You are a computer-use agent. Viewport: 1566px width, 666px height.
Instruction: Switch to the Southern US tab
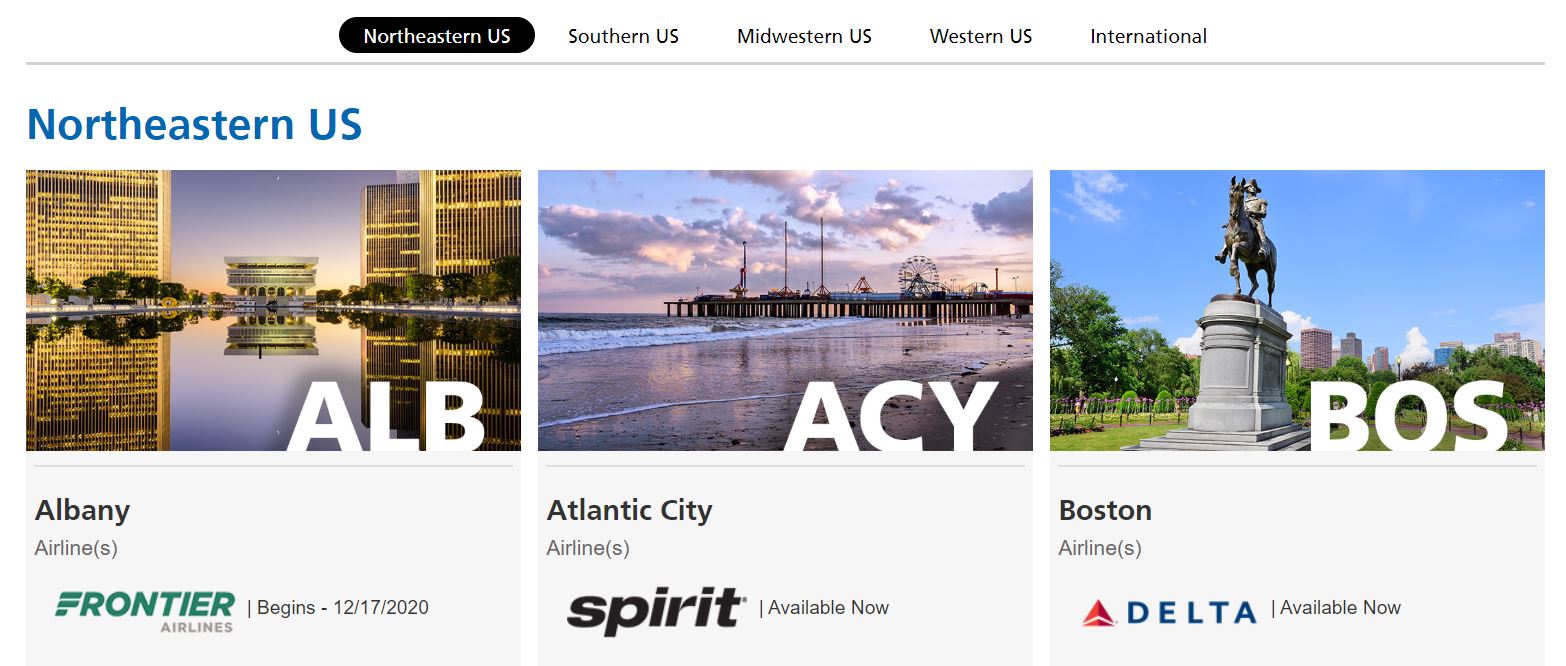(x=623, y=36)
